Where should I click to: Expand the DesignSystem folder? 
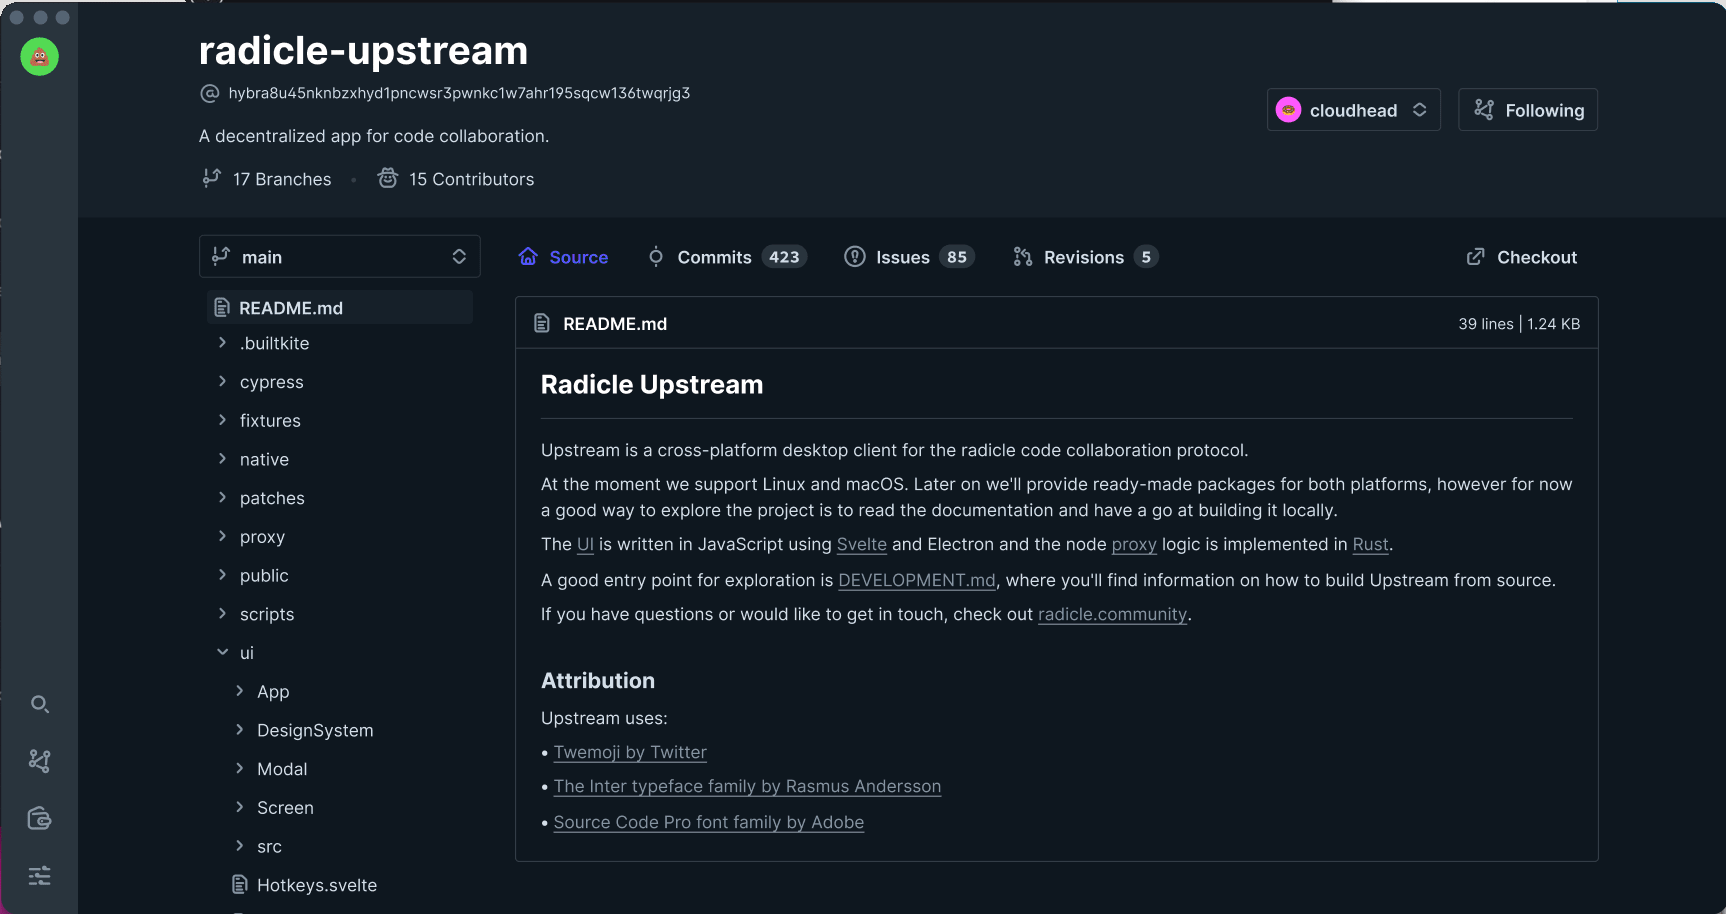pyautogui.click(x=314, y=730)
